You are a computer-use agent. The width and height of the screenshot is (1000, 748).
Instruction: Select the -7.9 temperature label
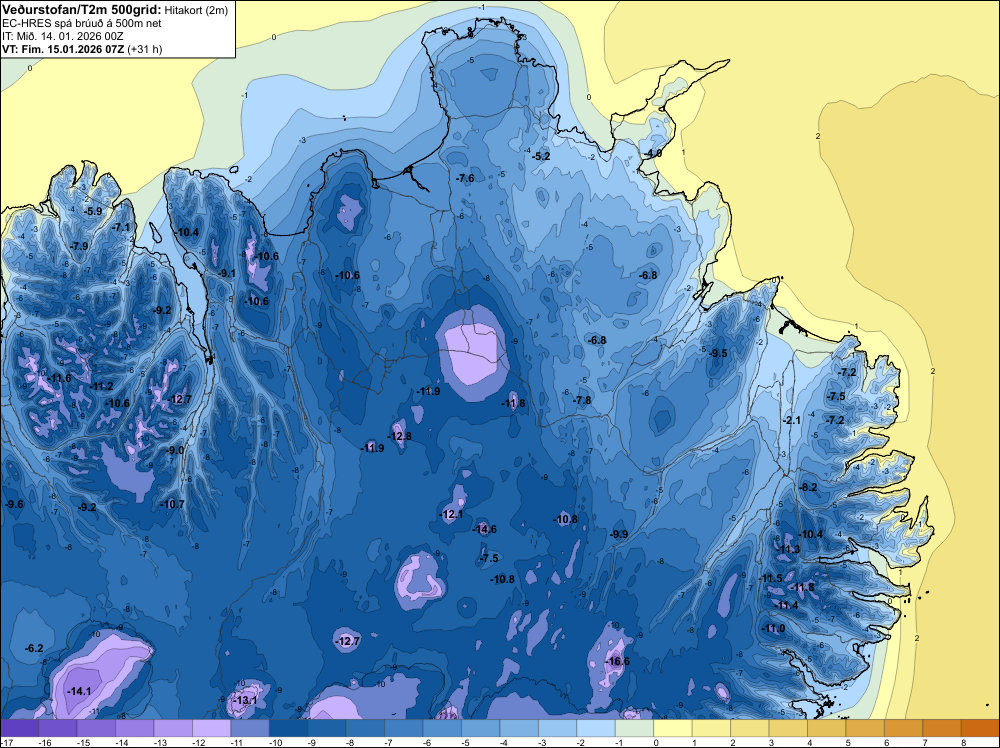coord(79,246)
